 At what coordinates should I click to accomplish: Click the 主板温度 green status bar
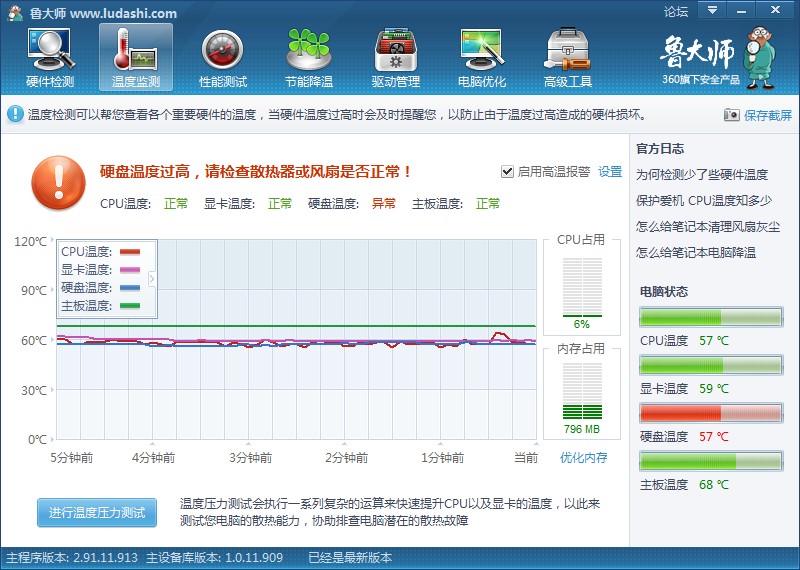(x=711, y=461)
